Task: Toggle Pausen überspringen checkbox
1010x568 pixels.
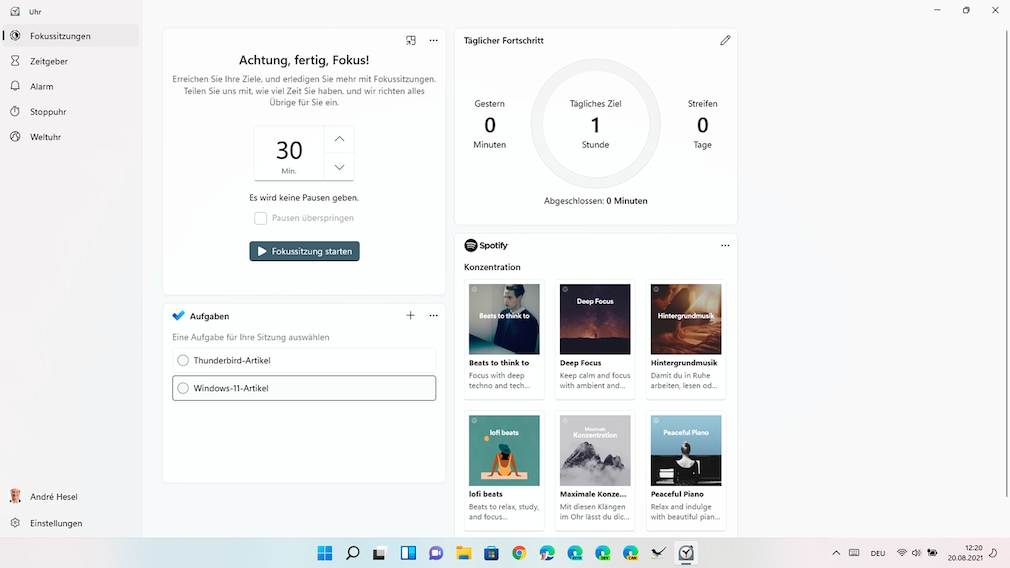Action: (260, 218)
